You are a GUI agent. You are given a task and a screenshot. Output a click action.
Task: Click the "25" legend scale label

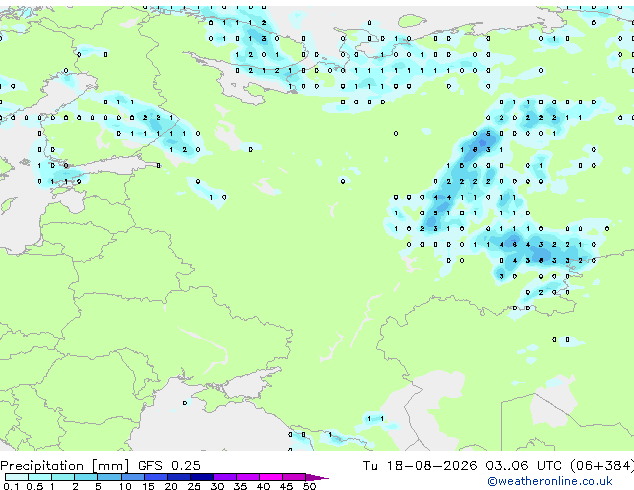(x=194, y=486)
